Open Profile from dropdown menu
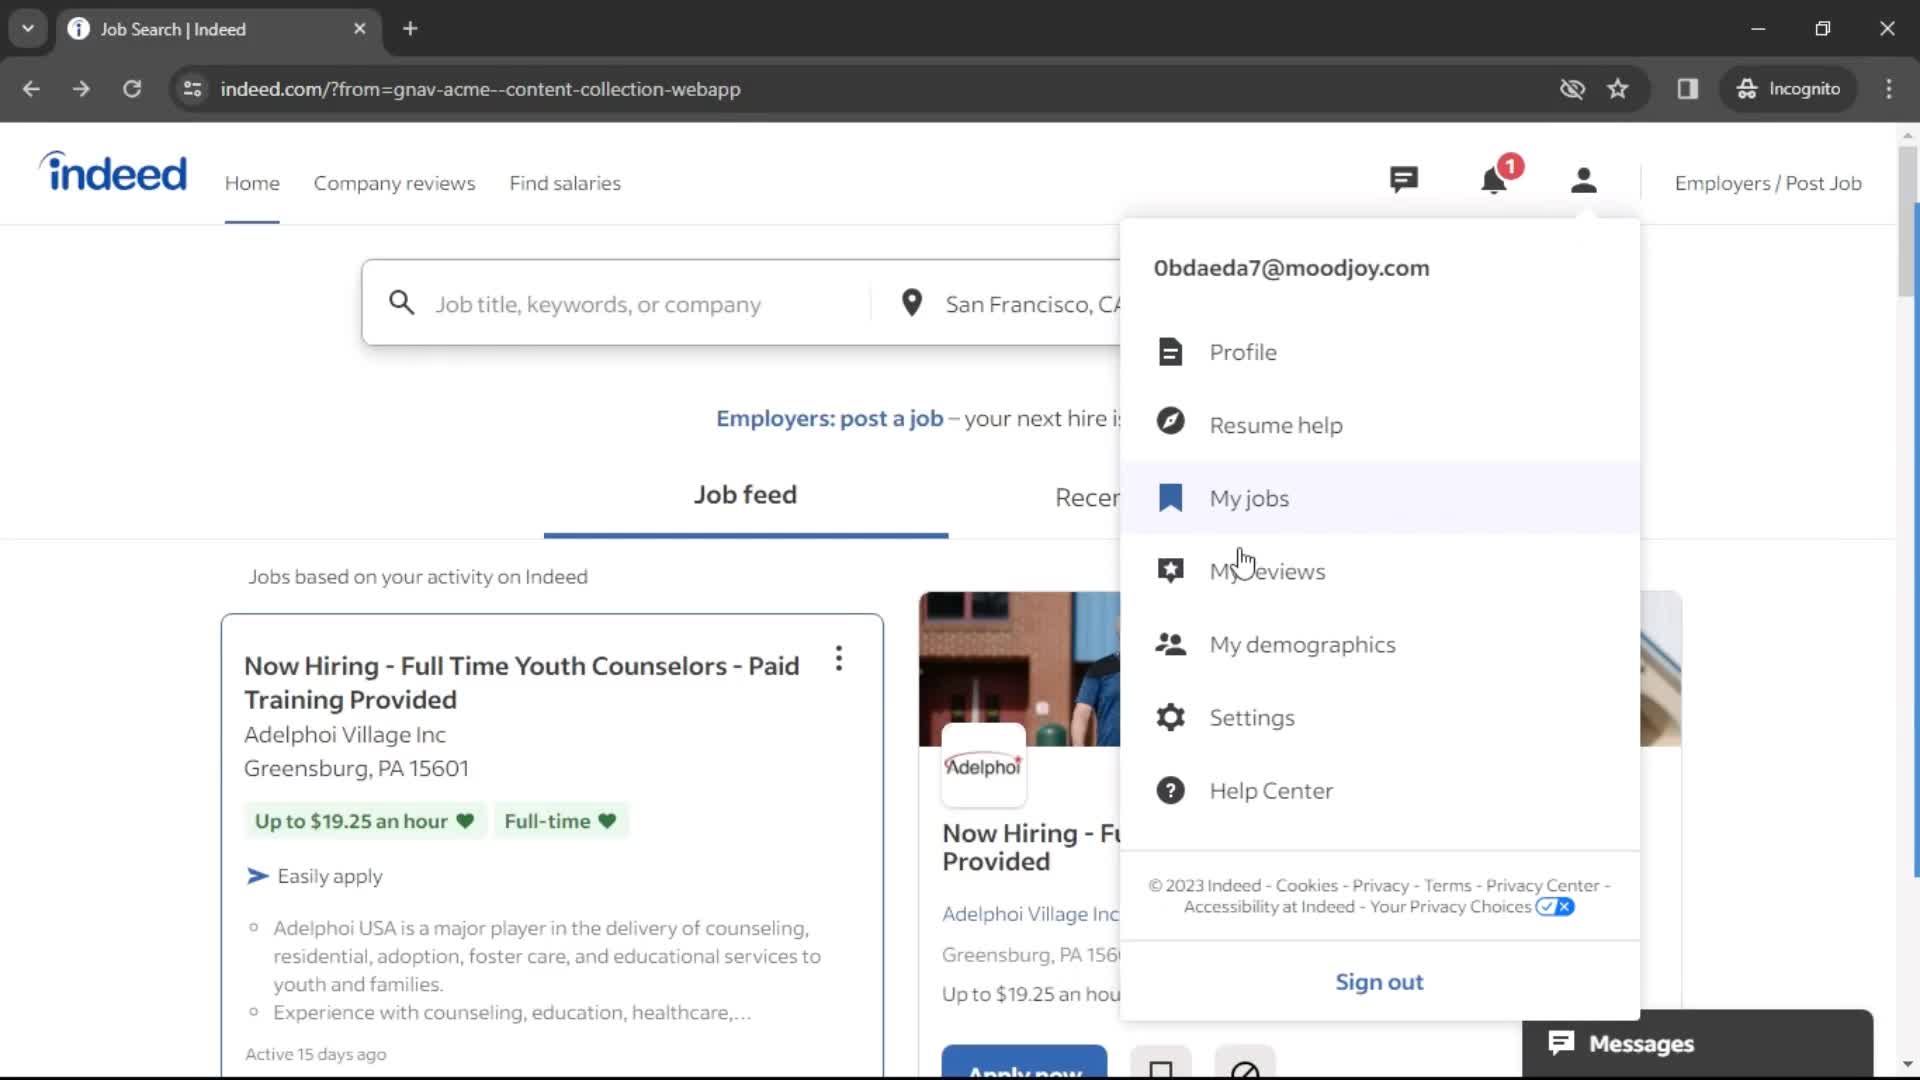The image size is (1920, 1080). pyautogui.click(x=1242, y=351)
